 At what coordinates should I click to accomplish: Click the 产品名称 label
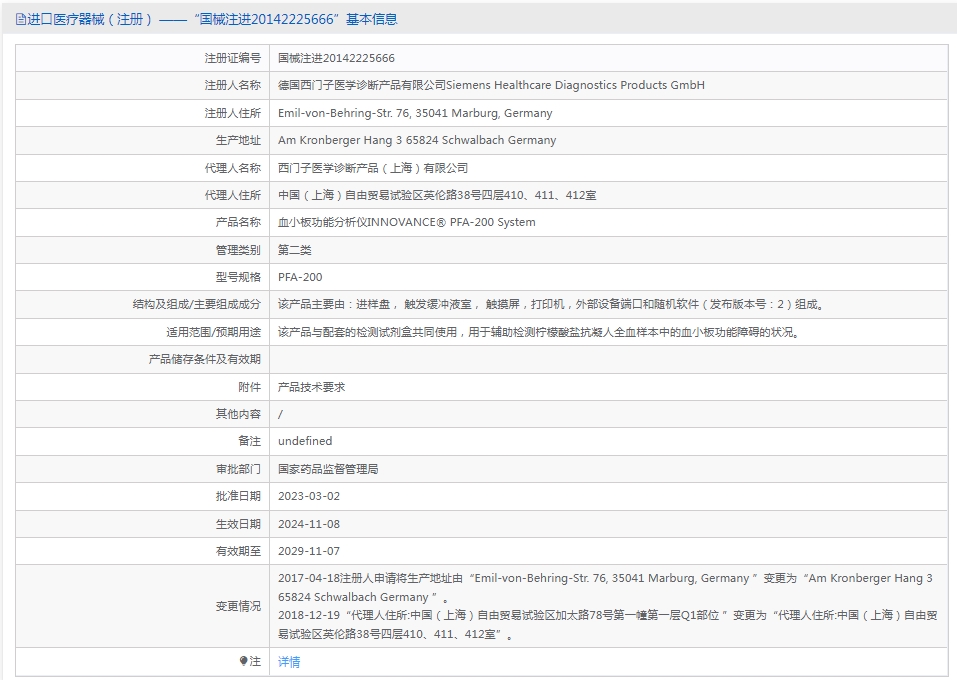point(238,222)
